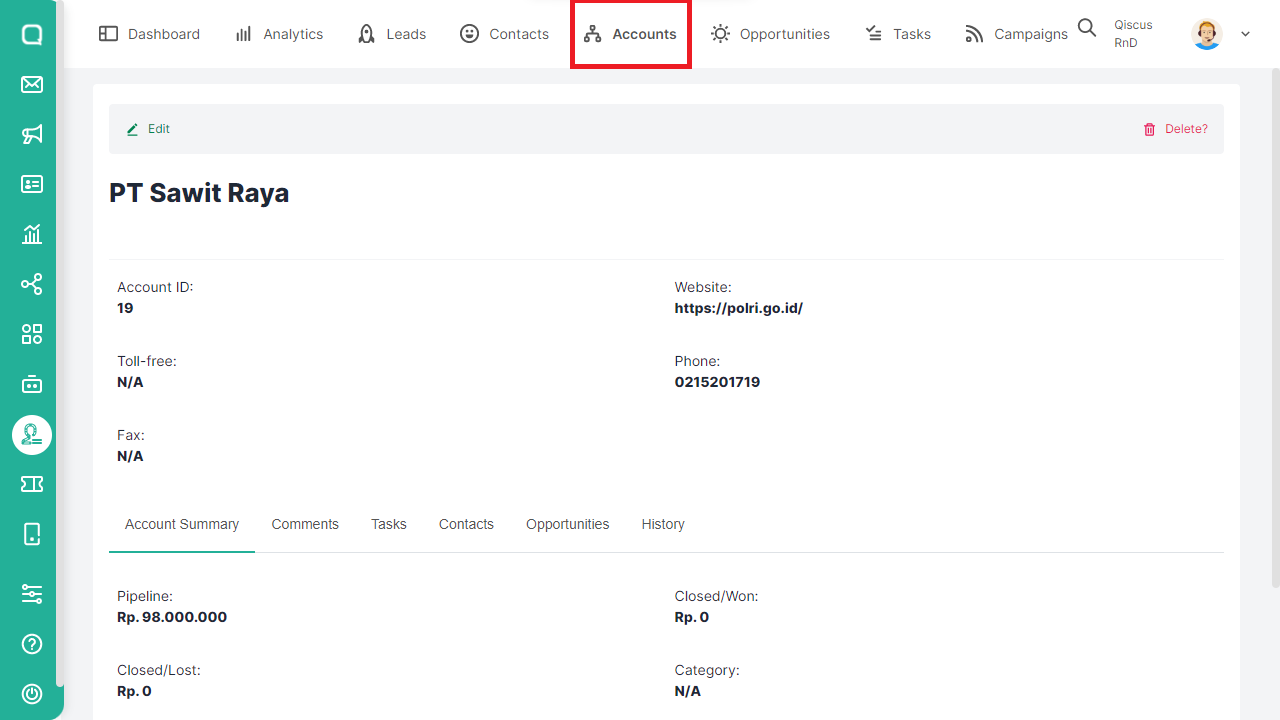Open the sliders settings icon in sidebar
Screen dimensions: 1280x720
click(x=32, y=594)
